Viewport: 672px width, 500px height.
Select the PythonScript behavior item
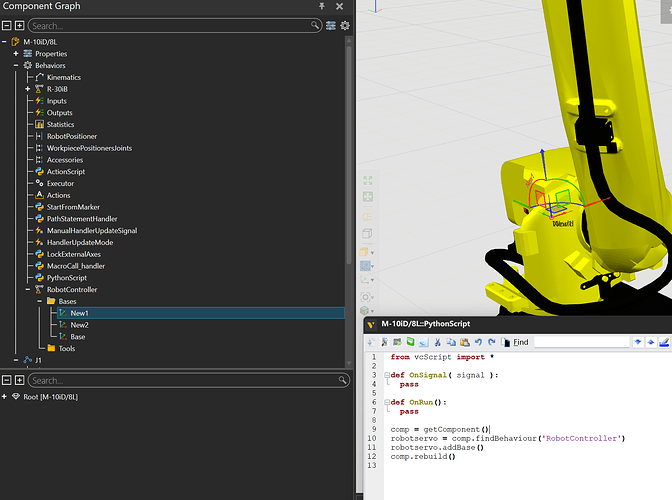[x=66, y=278]
